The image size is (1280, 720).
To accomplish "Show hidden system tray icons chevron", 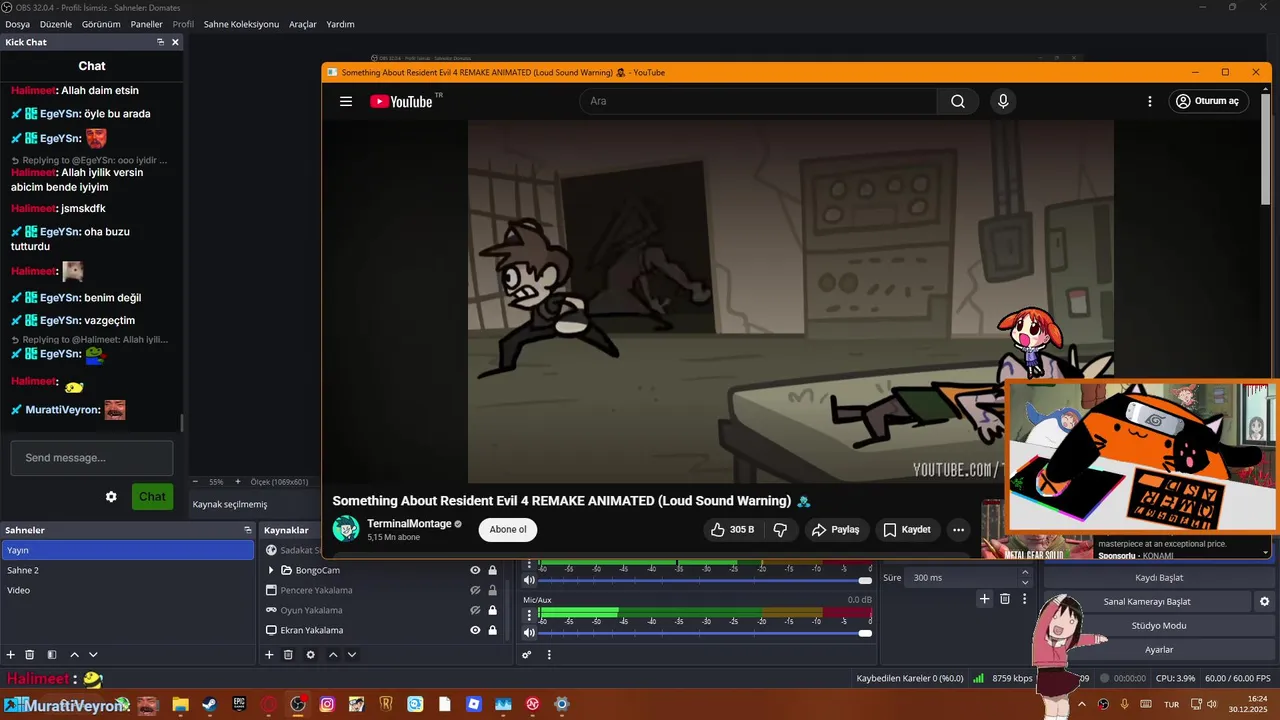I will coord(1081,704).
